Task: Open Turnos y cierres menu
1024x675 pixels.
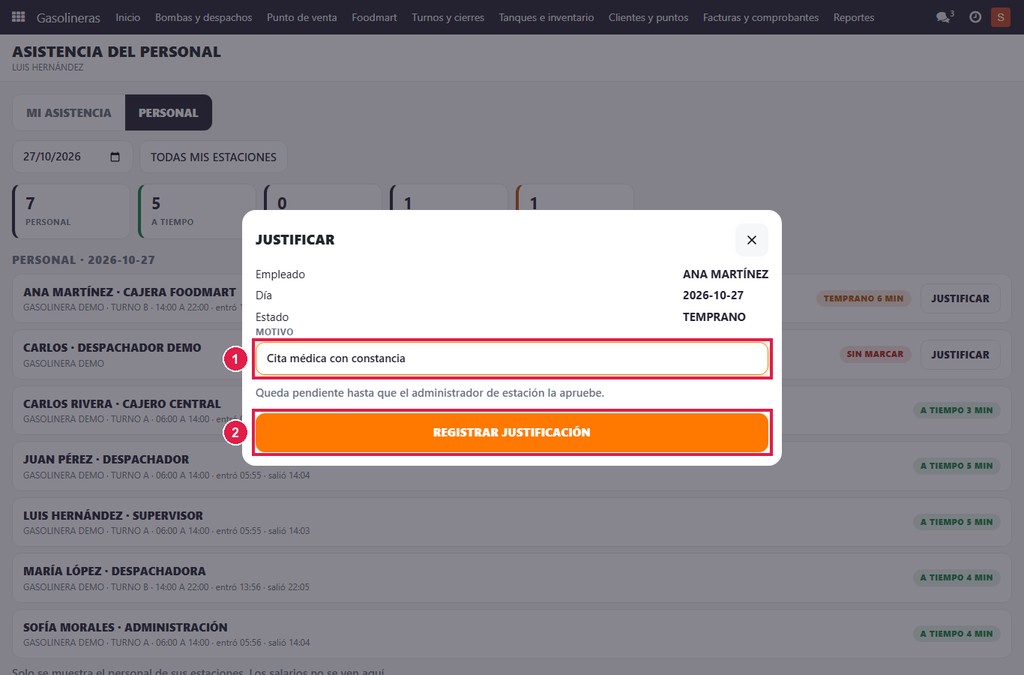Action: (448, 18)
